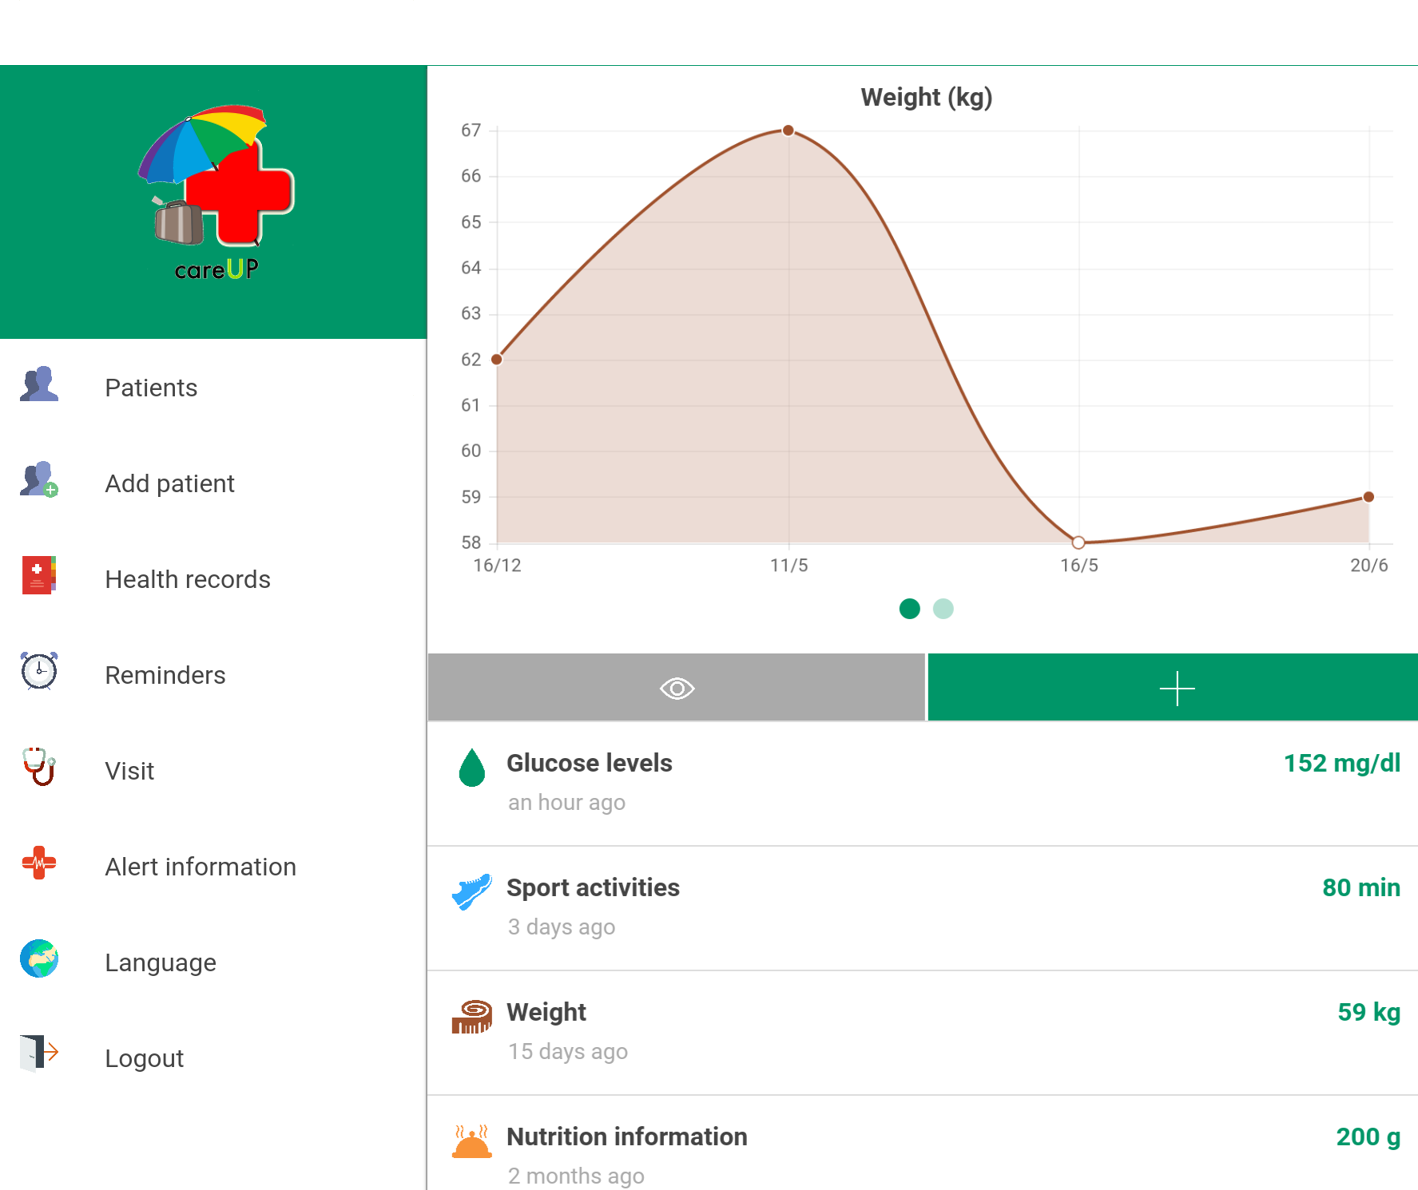Click the Reminders alarm clock icon
The width and height of the screenshot is (1418, 1190).
pos(39,671)
